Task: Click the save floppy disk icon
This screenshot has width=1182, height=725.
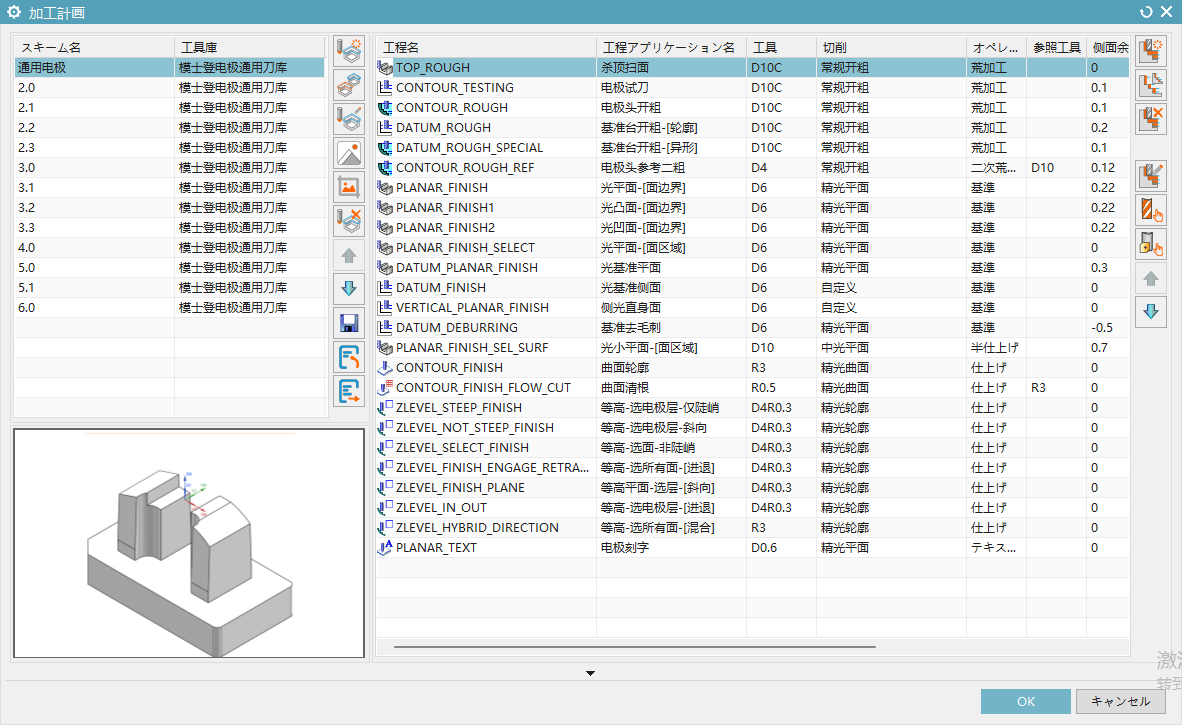Action: coord(349,323)
